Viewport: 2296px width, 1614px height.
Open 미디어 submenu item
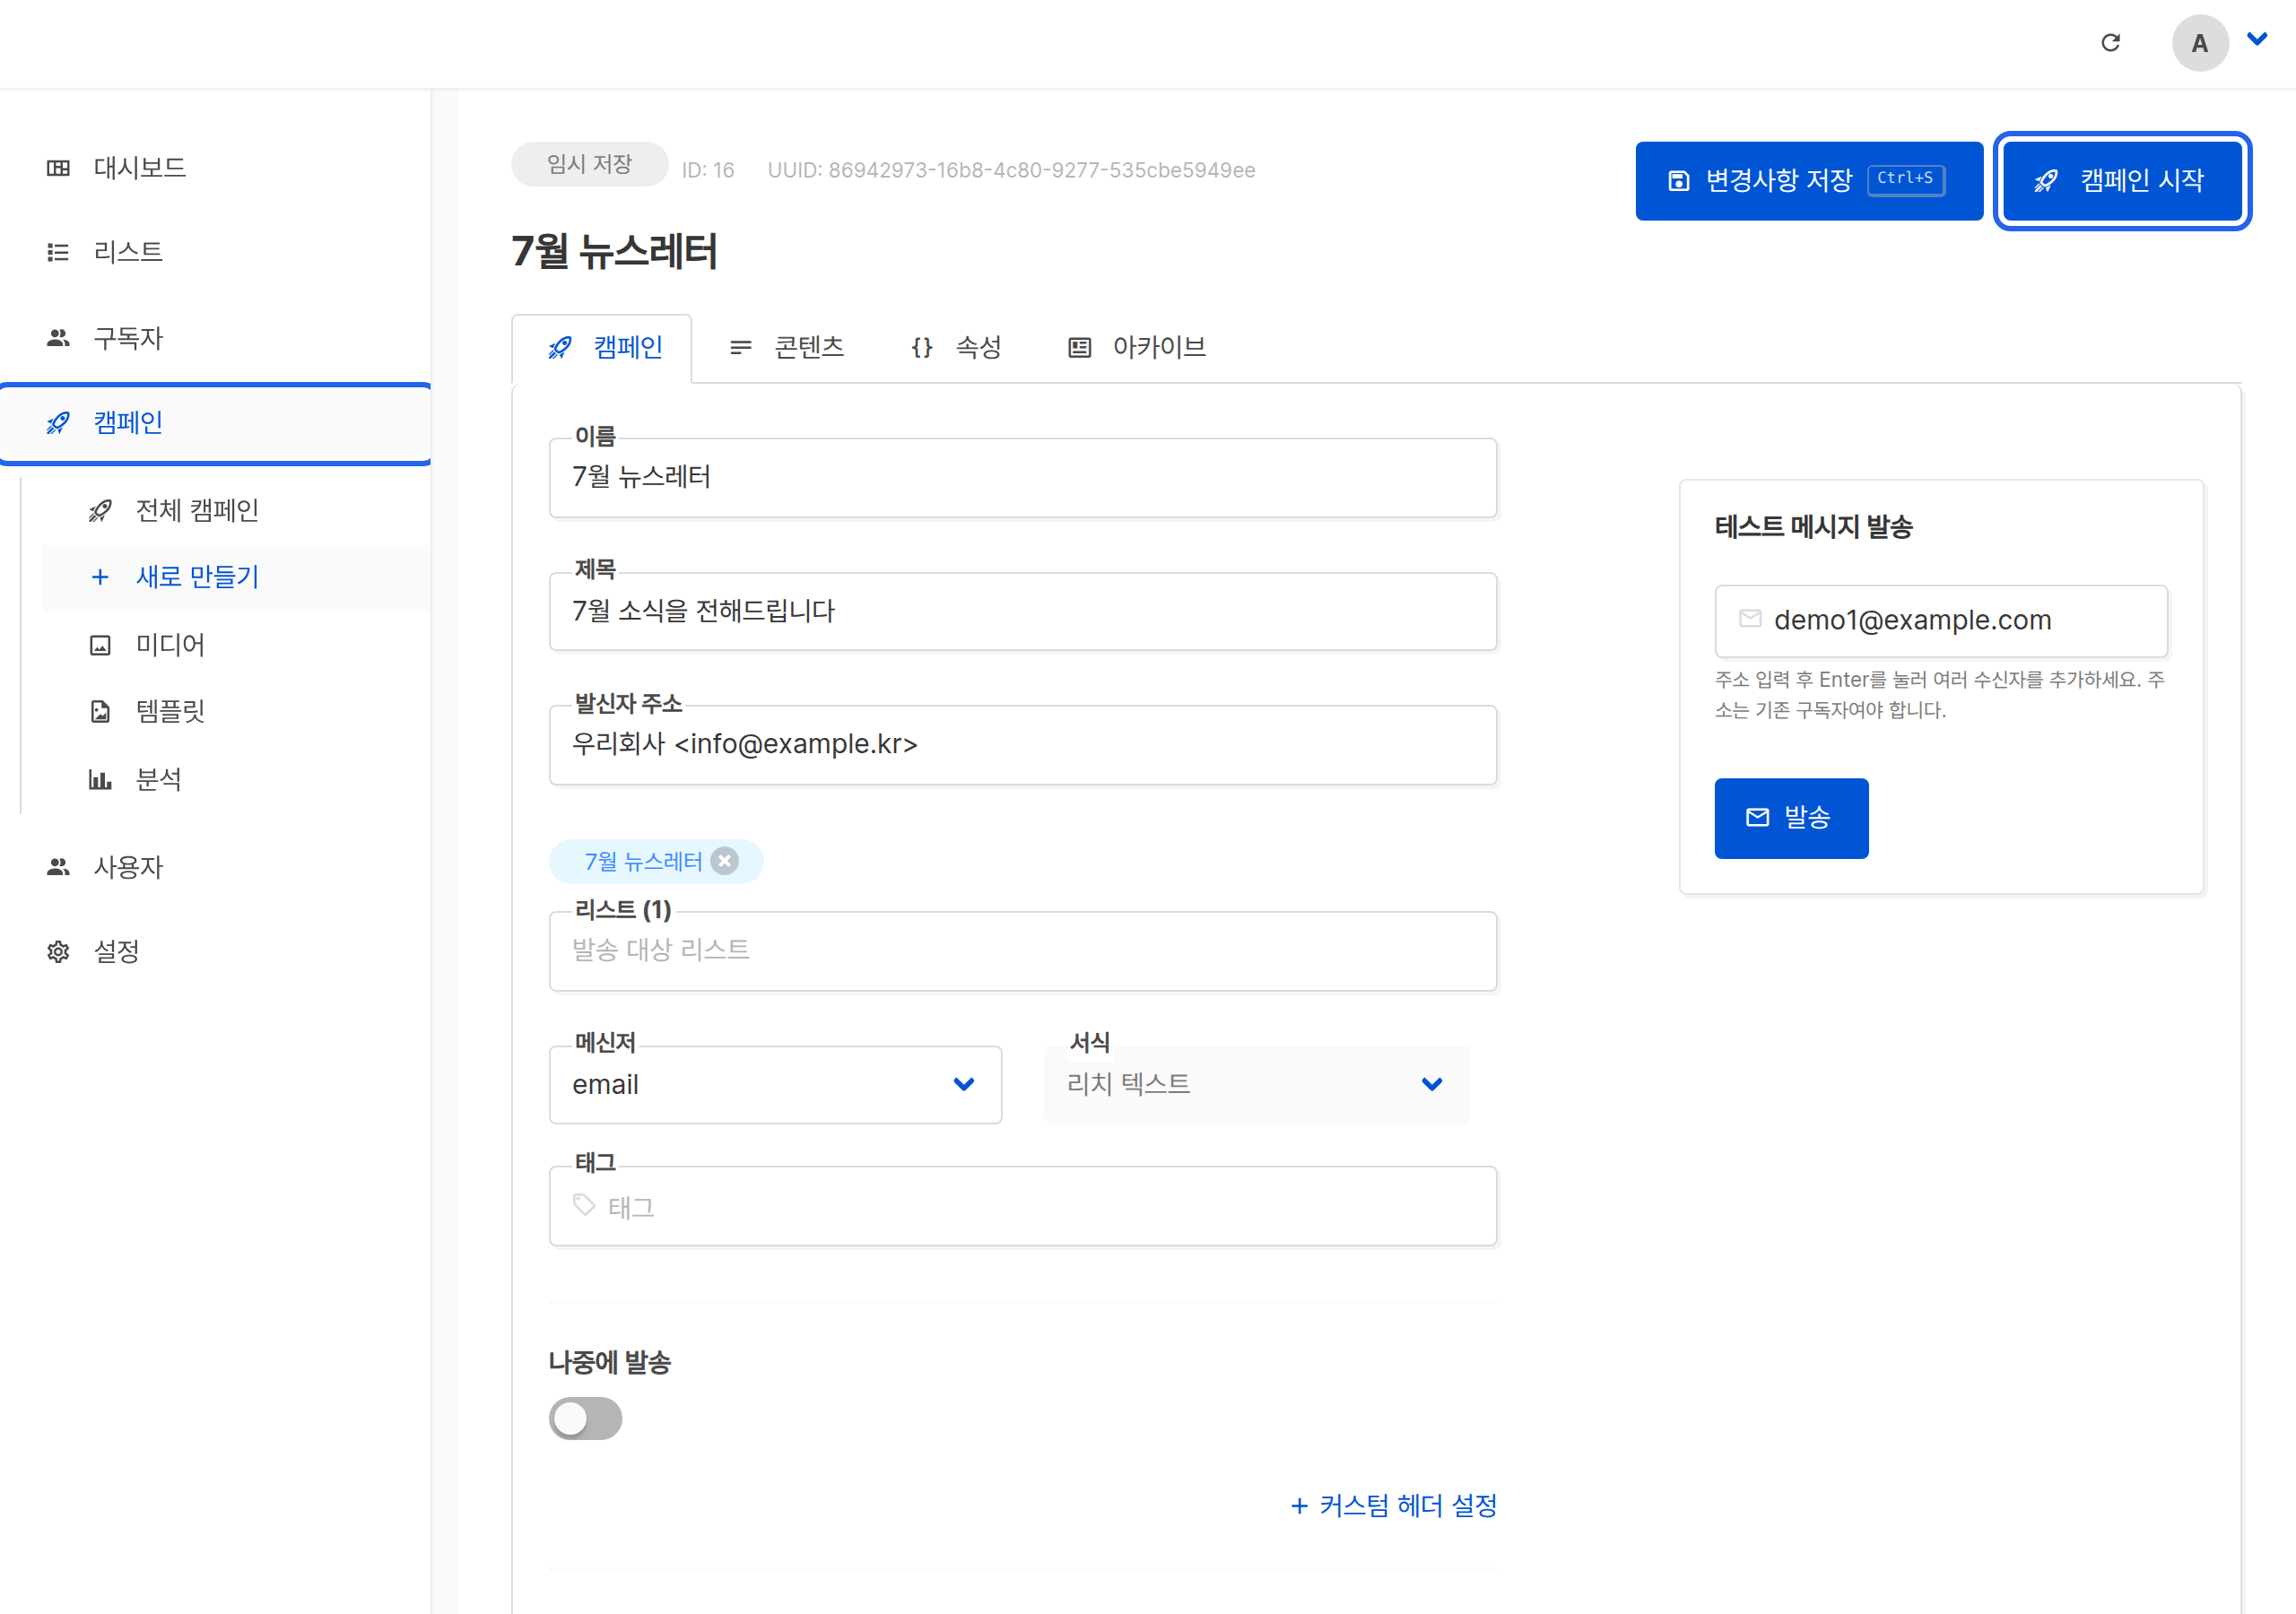coord(236,645)
